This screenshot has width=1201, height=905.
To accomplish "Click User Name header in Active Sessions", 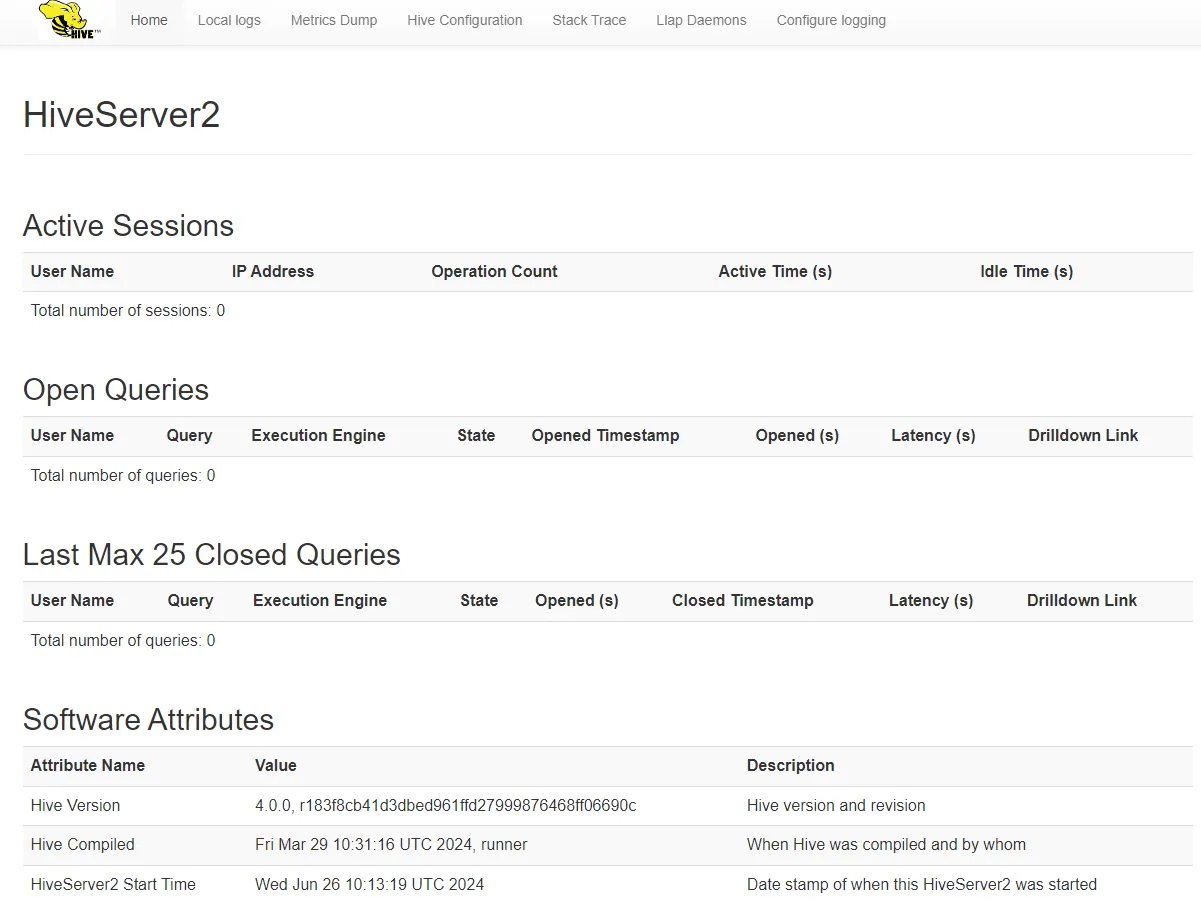I will [x=72, y=271].
